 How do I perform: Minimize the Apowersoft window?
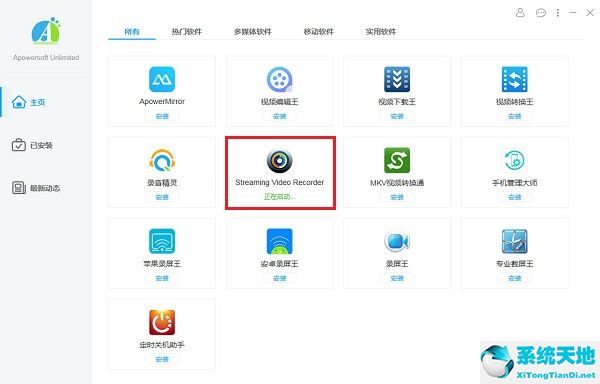coord(573,13)
